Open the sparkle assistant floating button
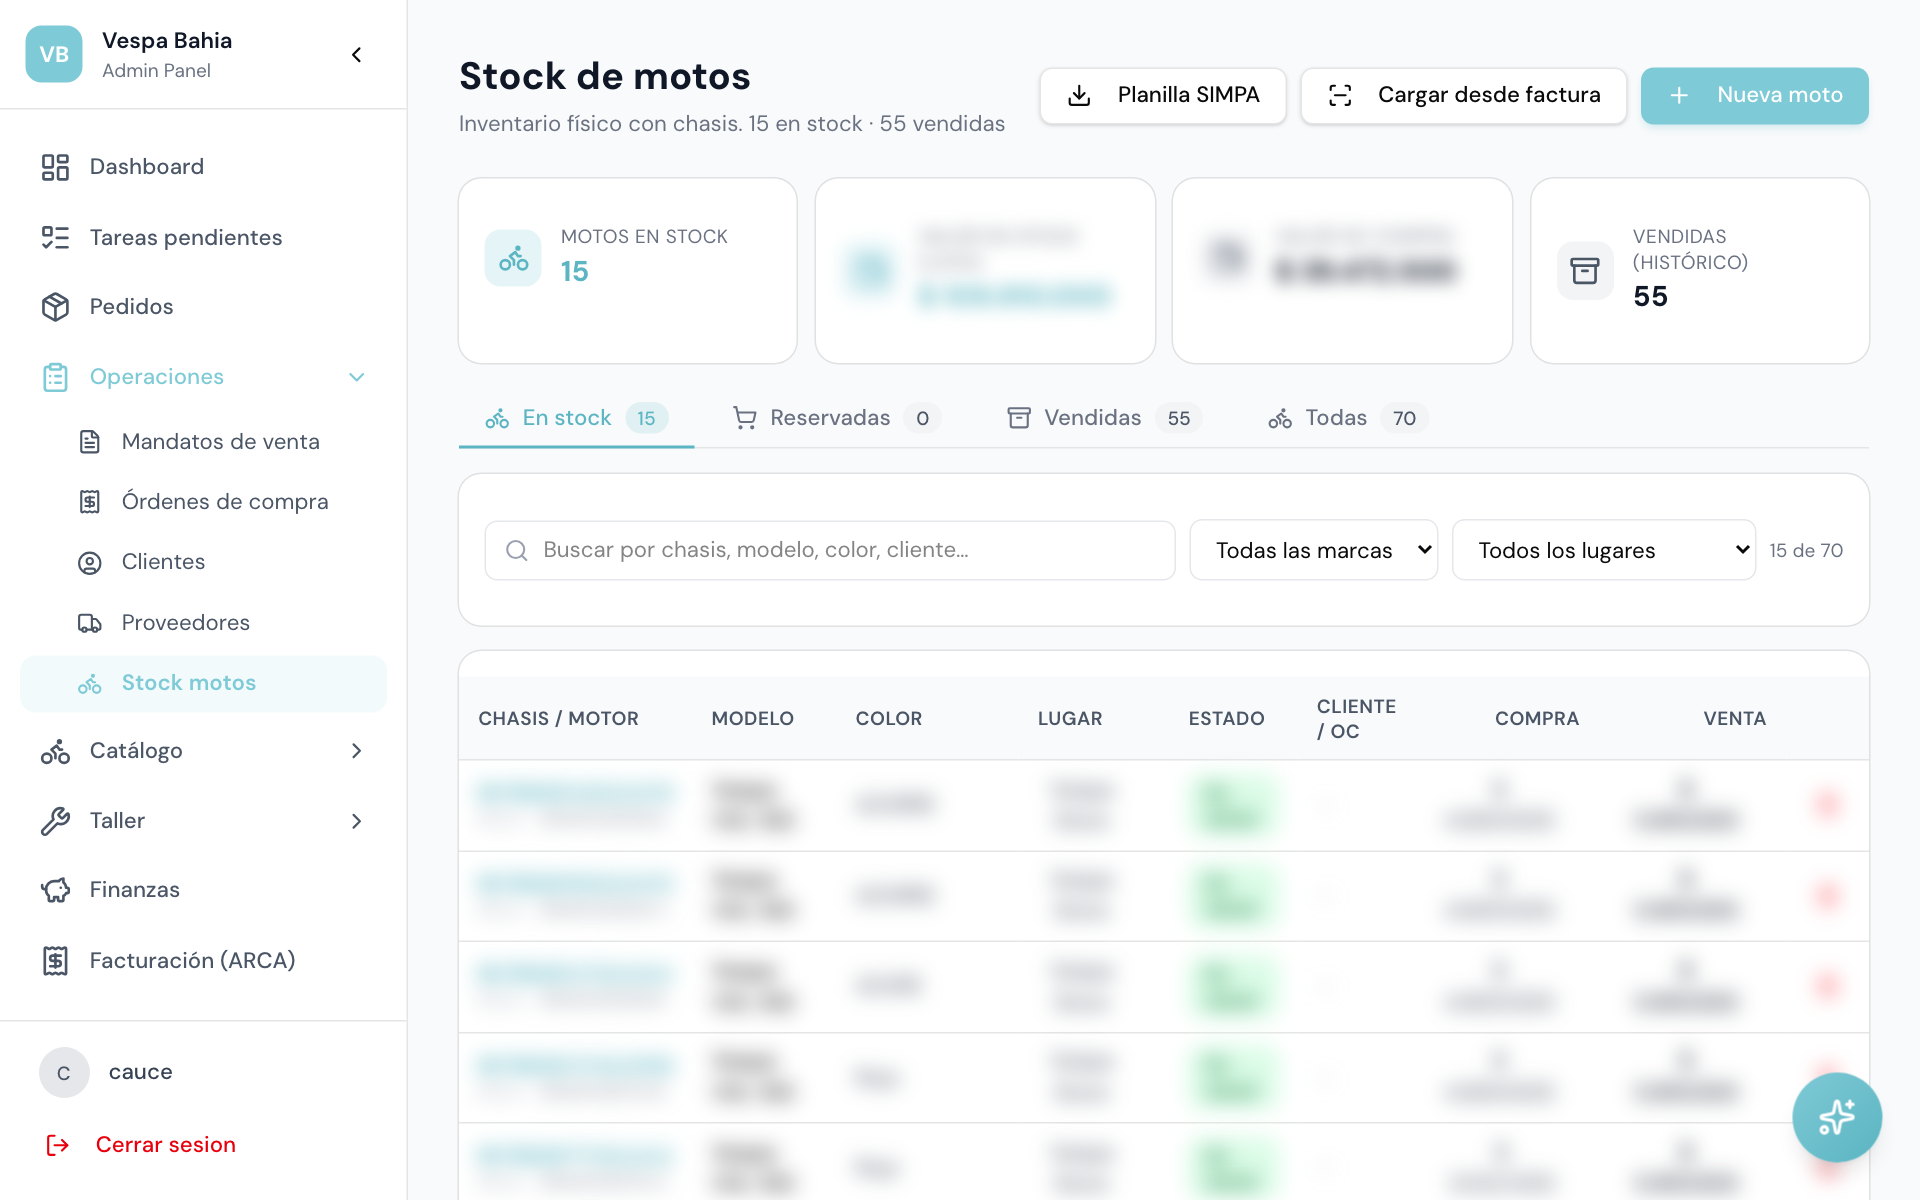 pos(1837,1117)
